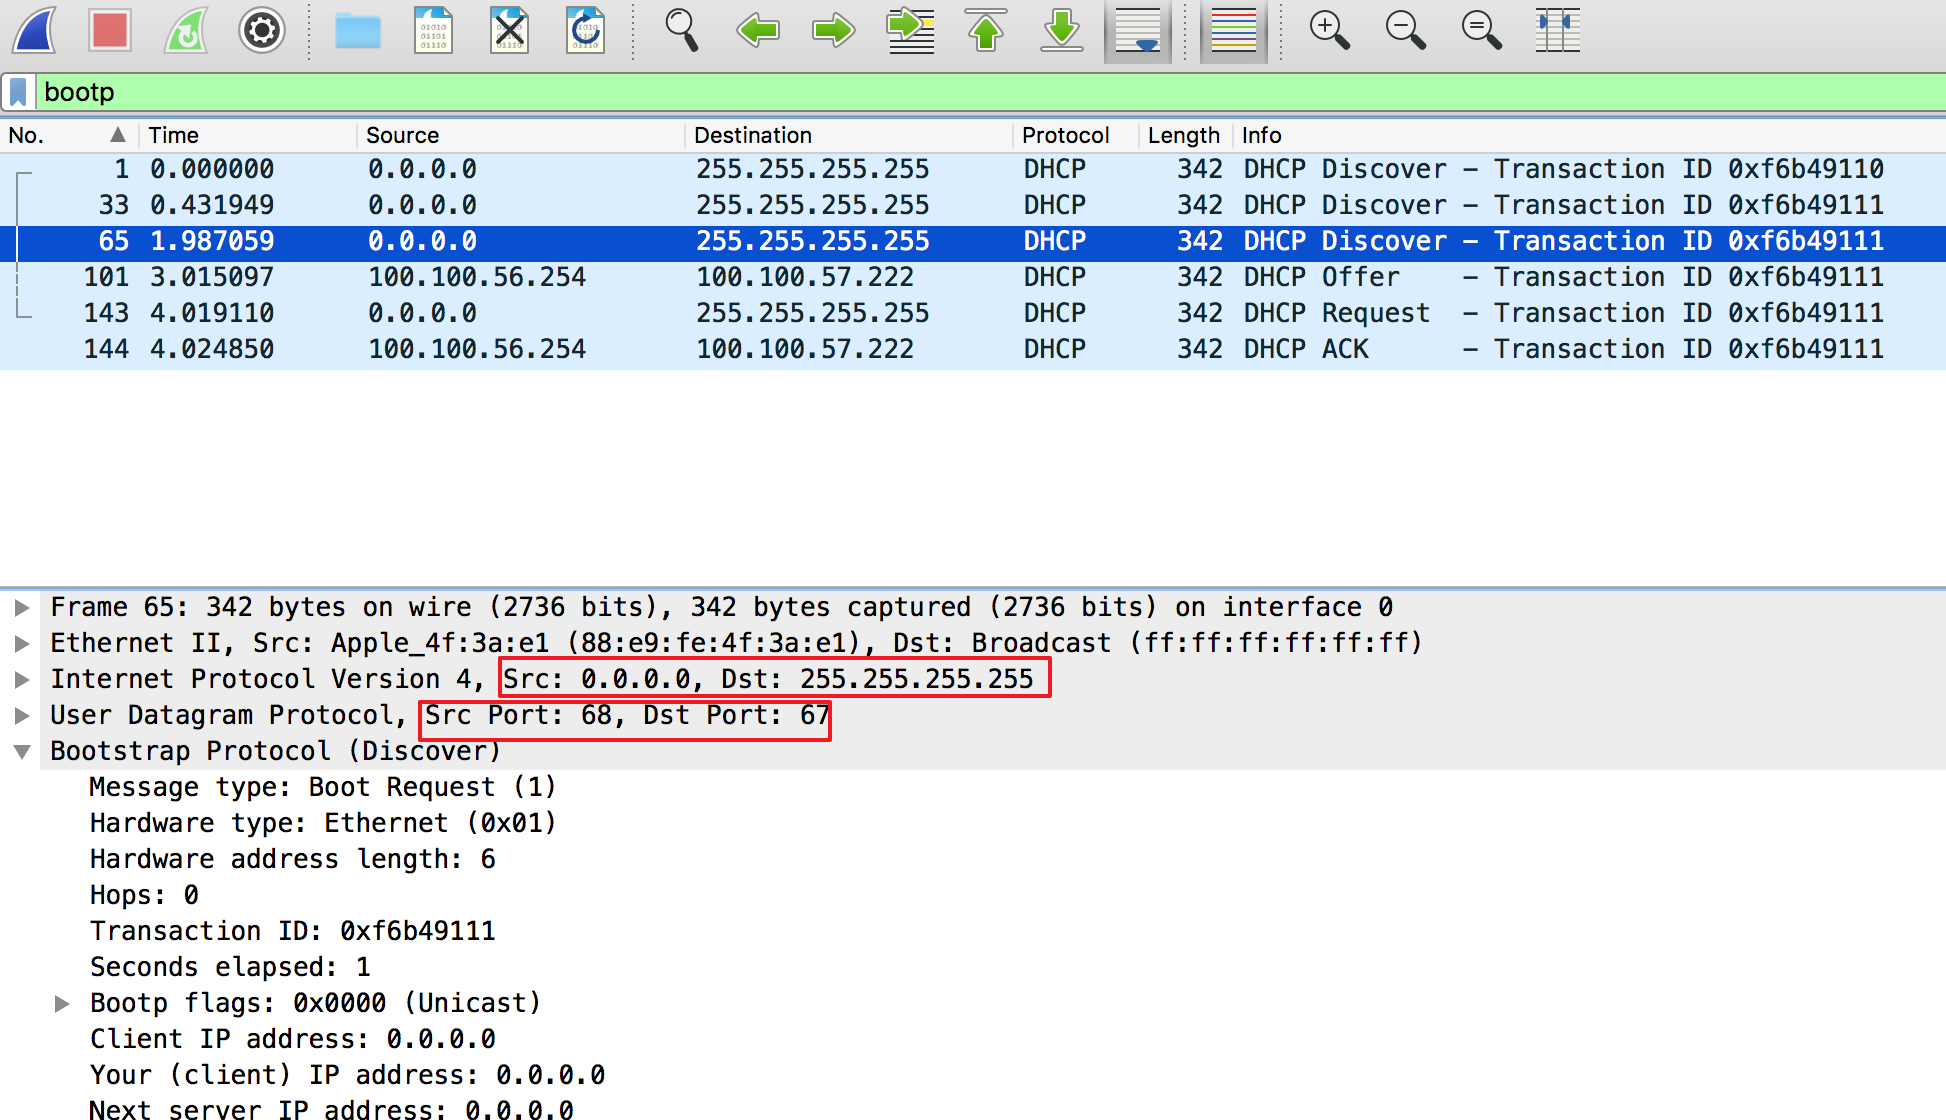Screen dimensions: 1946x1120
Task: Open the capture options gear
Action: pyautogui.click(x=260, y=30)
